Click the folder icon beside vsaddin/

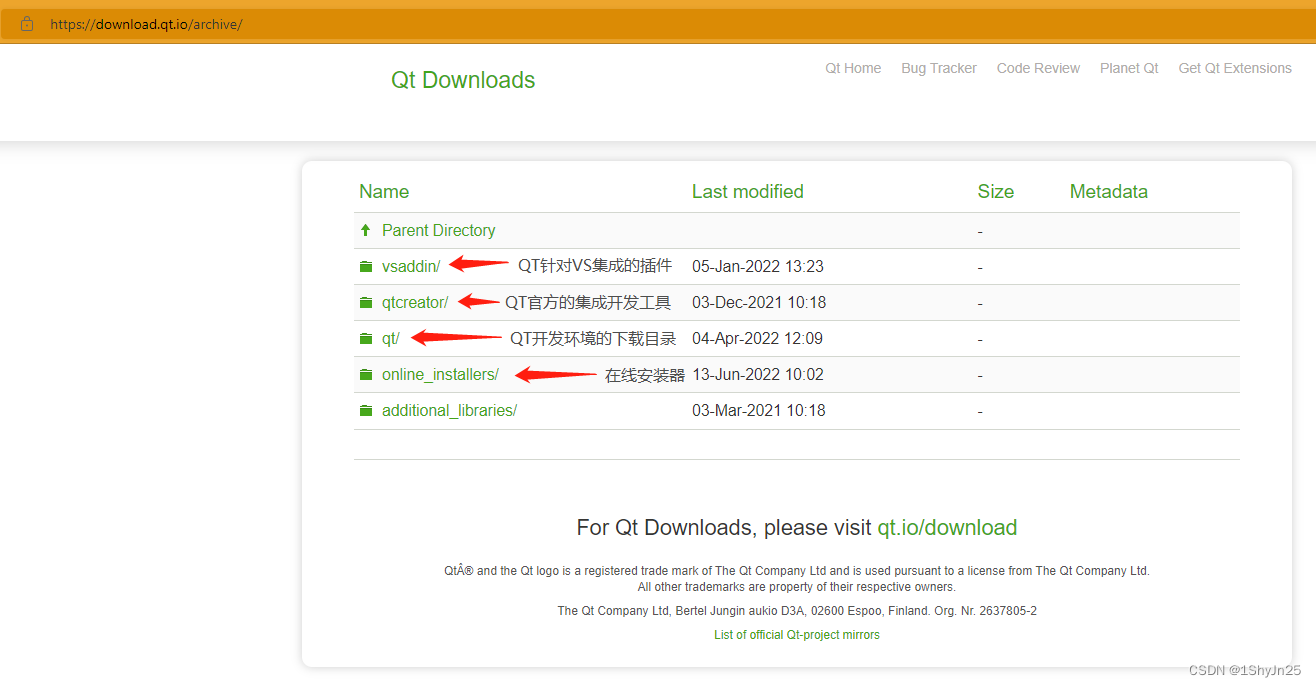click(366, 267)
